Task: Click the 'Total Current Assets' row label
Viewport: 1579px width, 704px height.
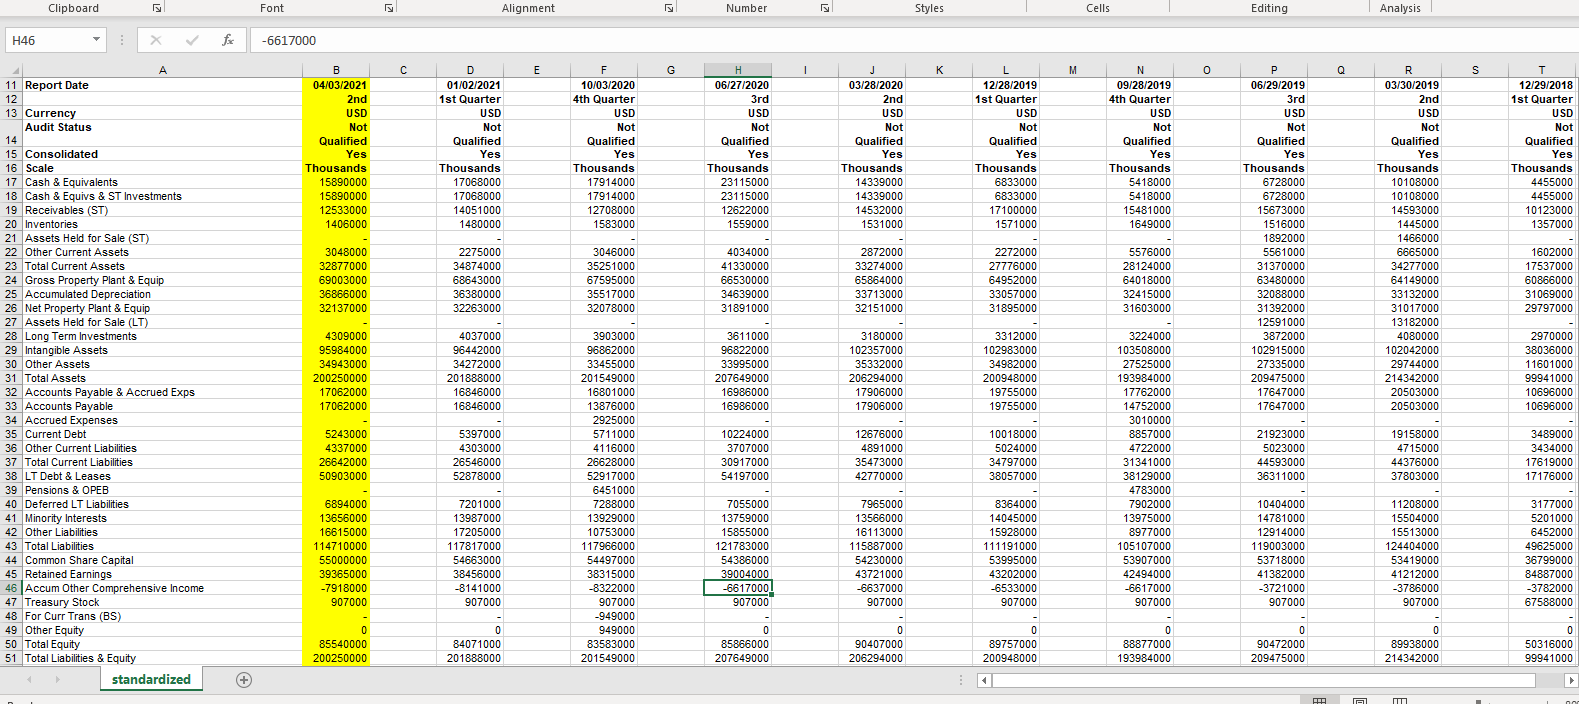Action: pyautogui.click(x=75, y=266)
